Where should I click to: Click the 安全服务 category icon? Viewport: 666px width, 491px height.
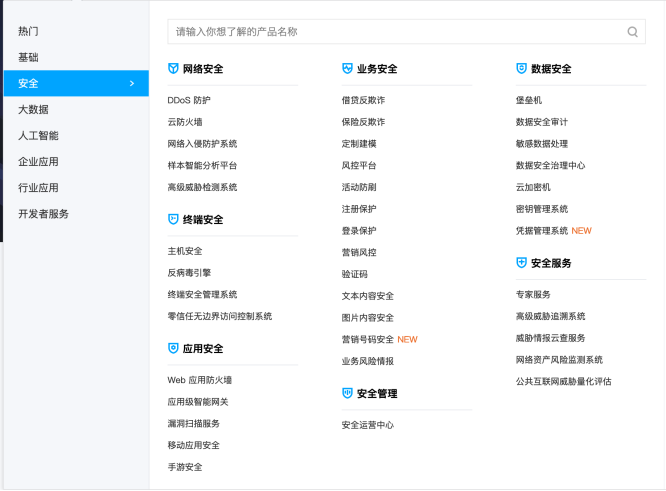tap(521, 263)
